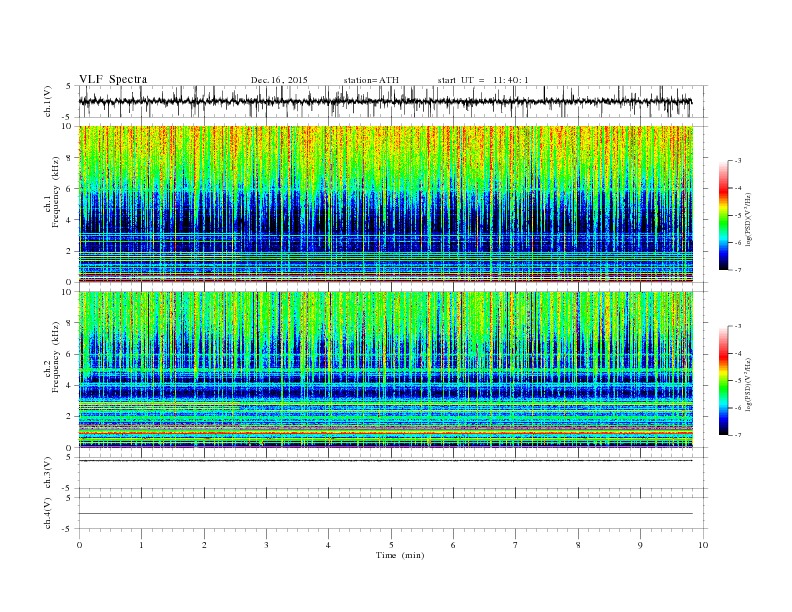Viewport: 792px width, 612px height.
Task: Click the "ch.4(V)" axis label
Action: click(48, 513)
